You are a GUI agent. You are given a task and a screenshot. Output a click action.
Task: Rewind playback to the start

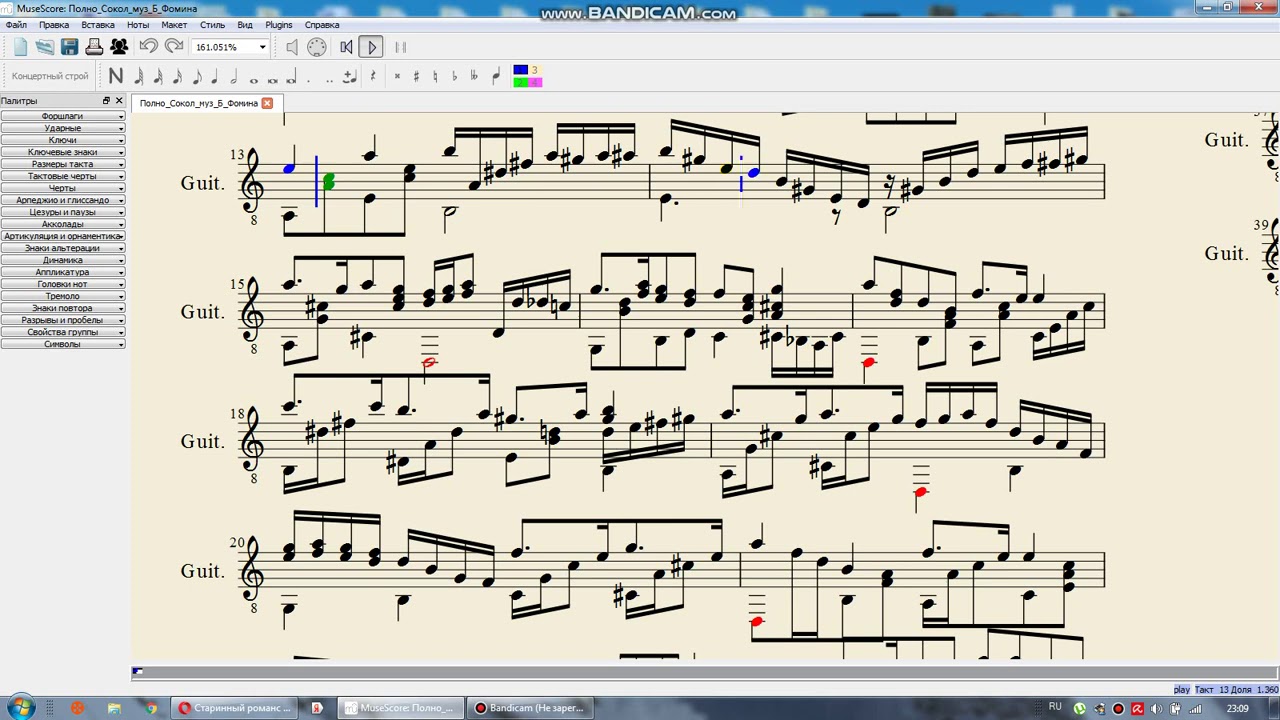[x=346, y=47]
